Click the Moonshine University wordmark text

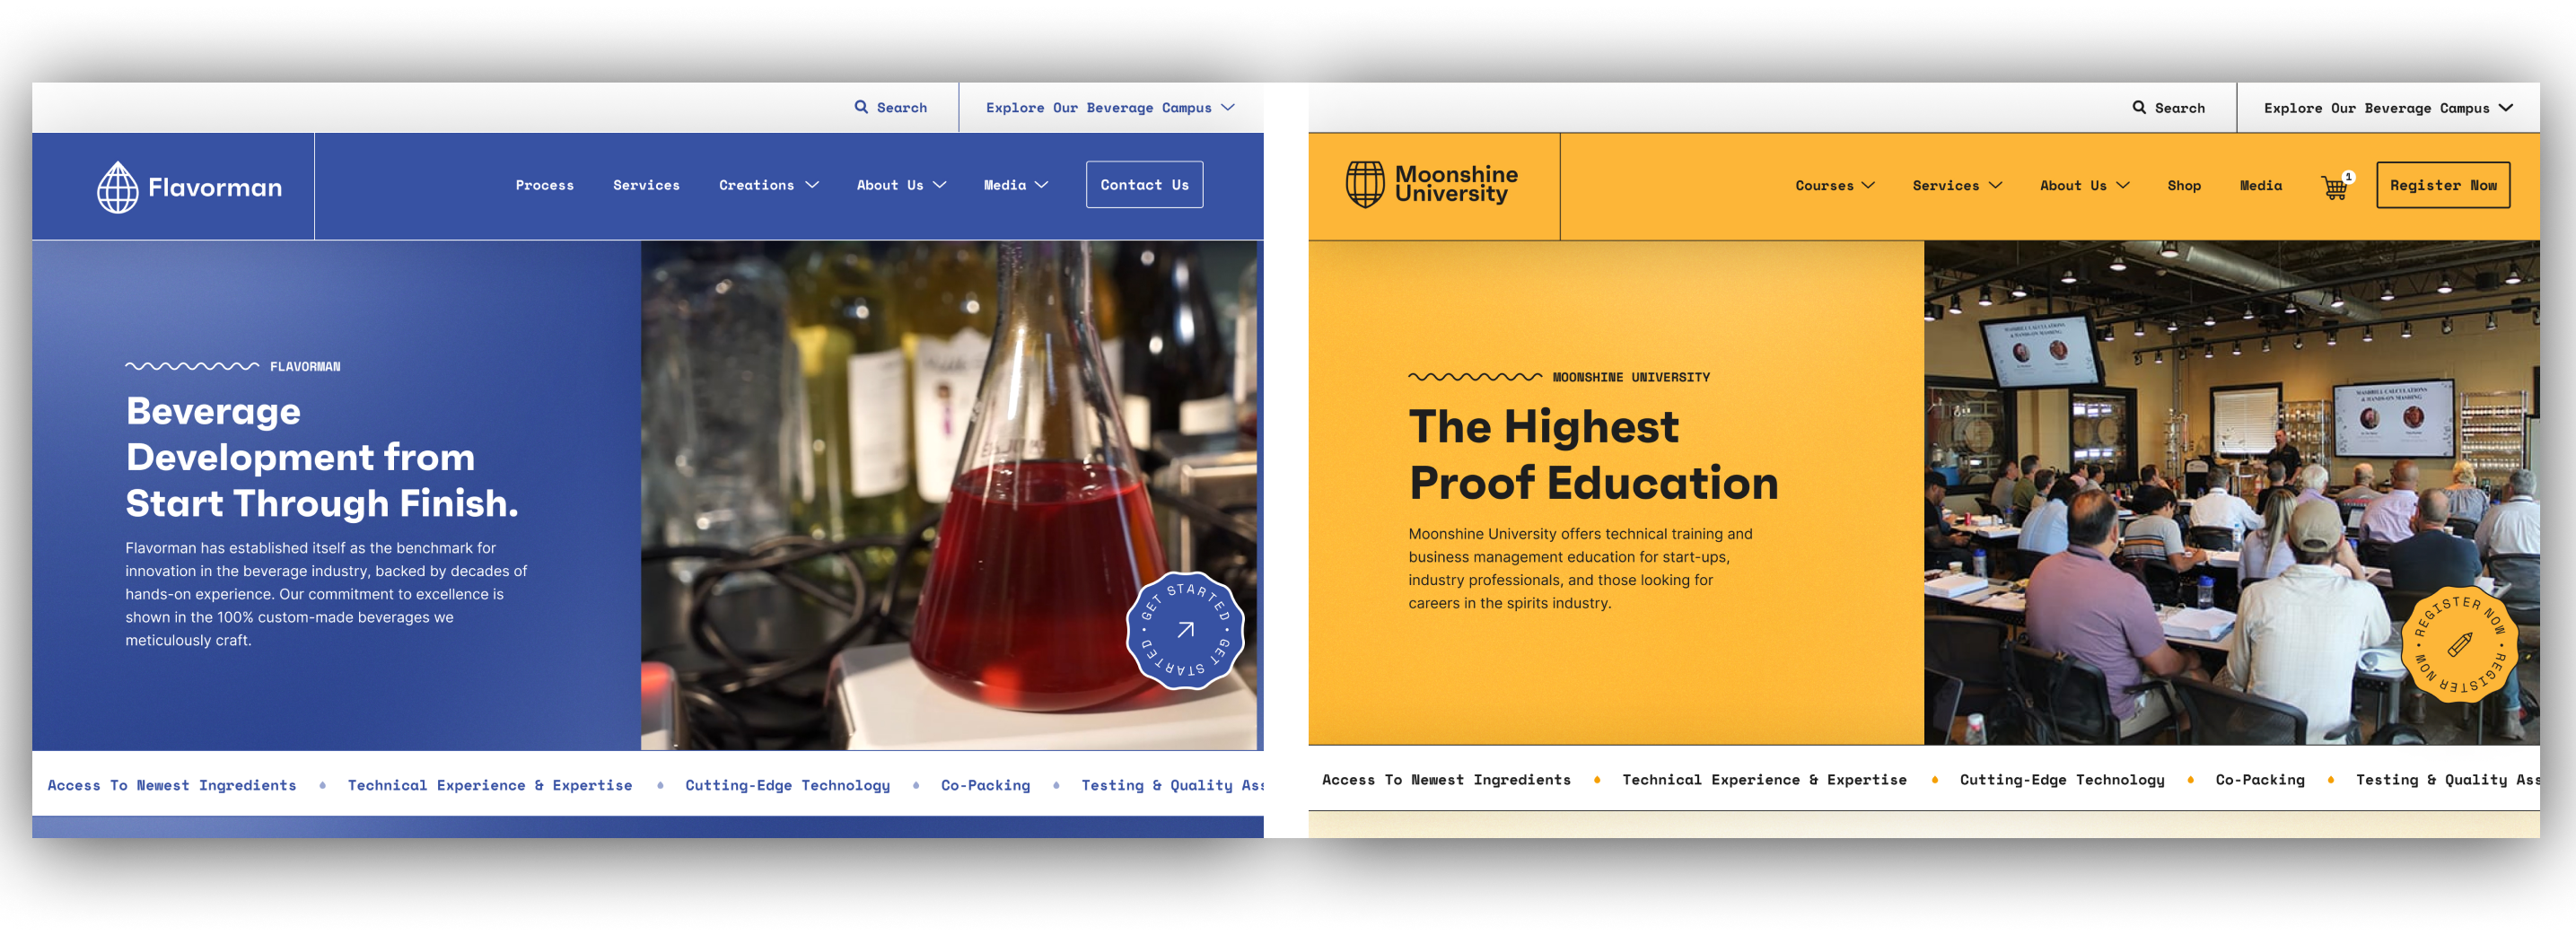1456,184
